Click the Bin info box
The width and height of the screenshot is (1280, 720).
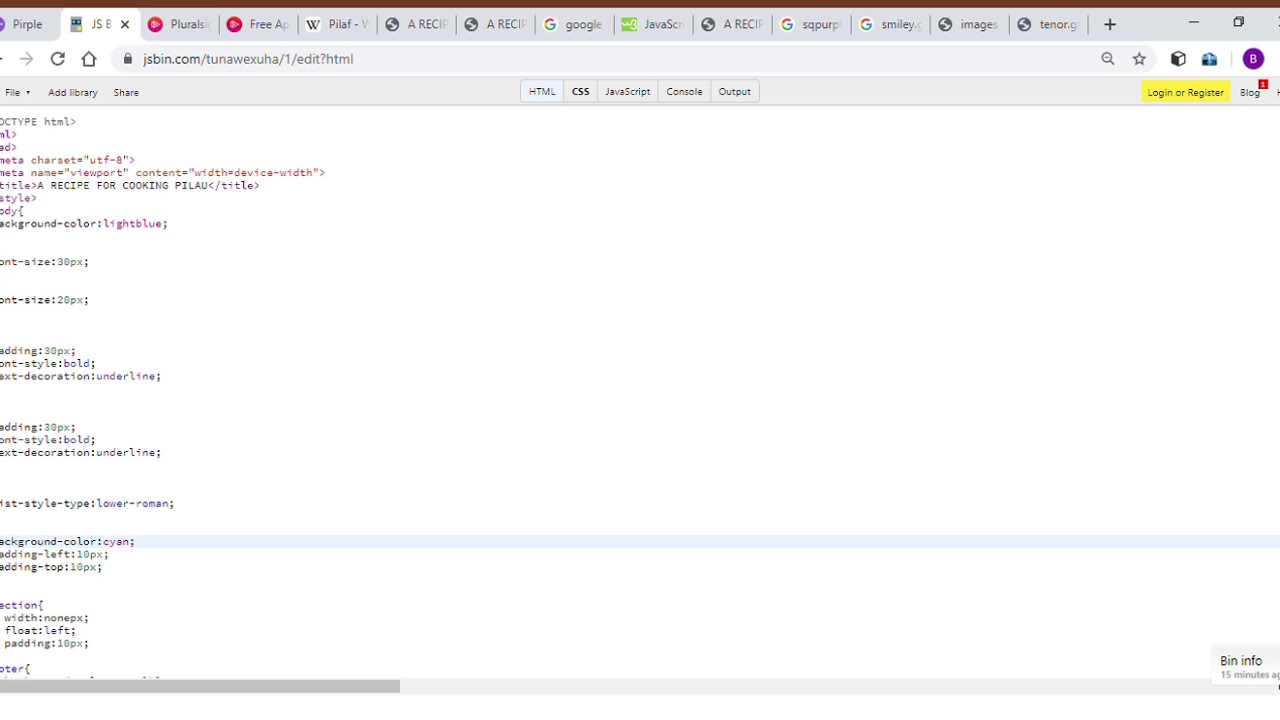(x=1245, y=666)
